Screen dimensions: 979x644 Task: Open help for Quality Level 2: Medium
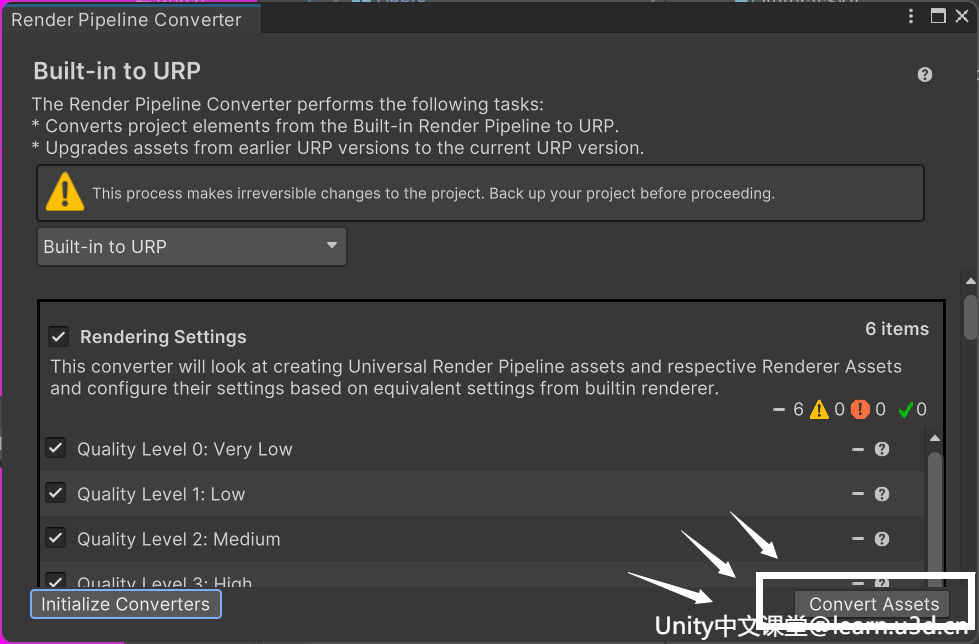[882, 539]
